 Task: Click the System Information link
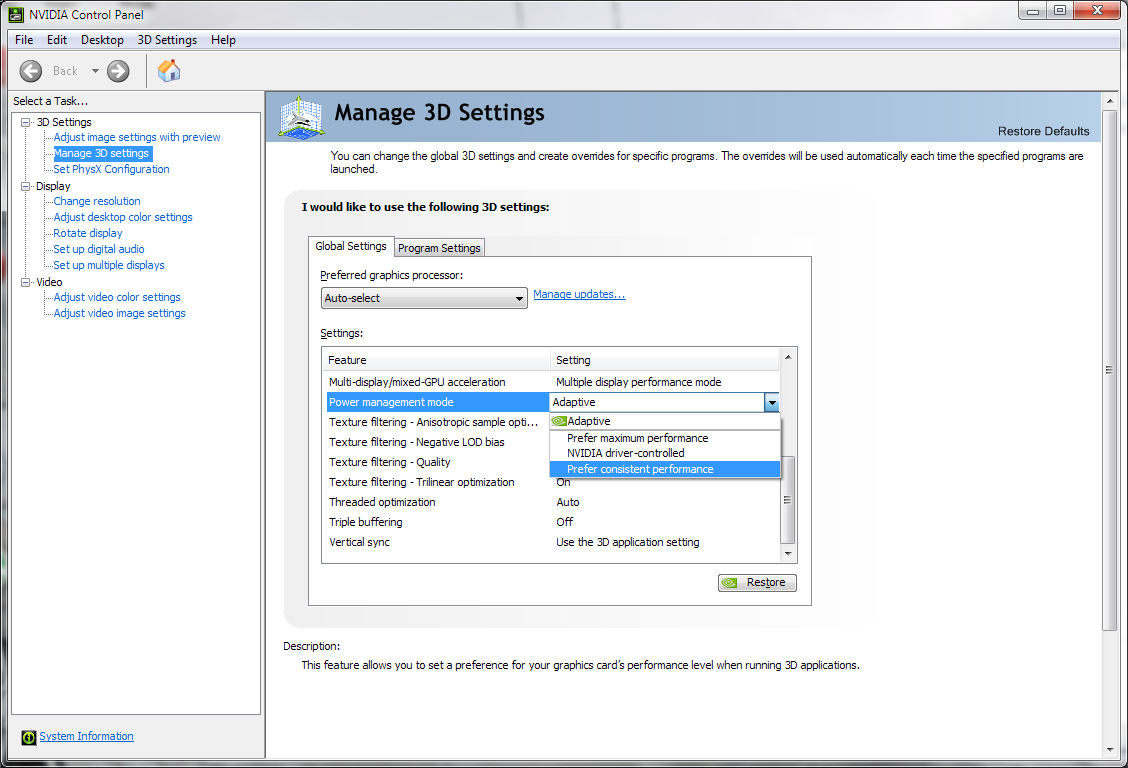click(x=86, y=736)
